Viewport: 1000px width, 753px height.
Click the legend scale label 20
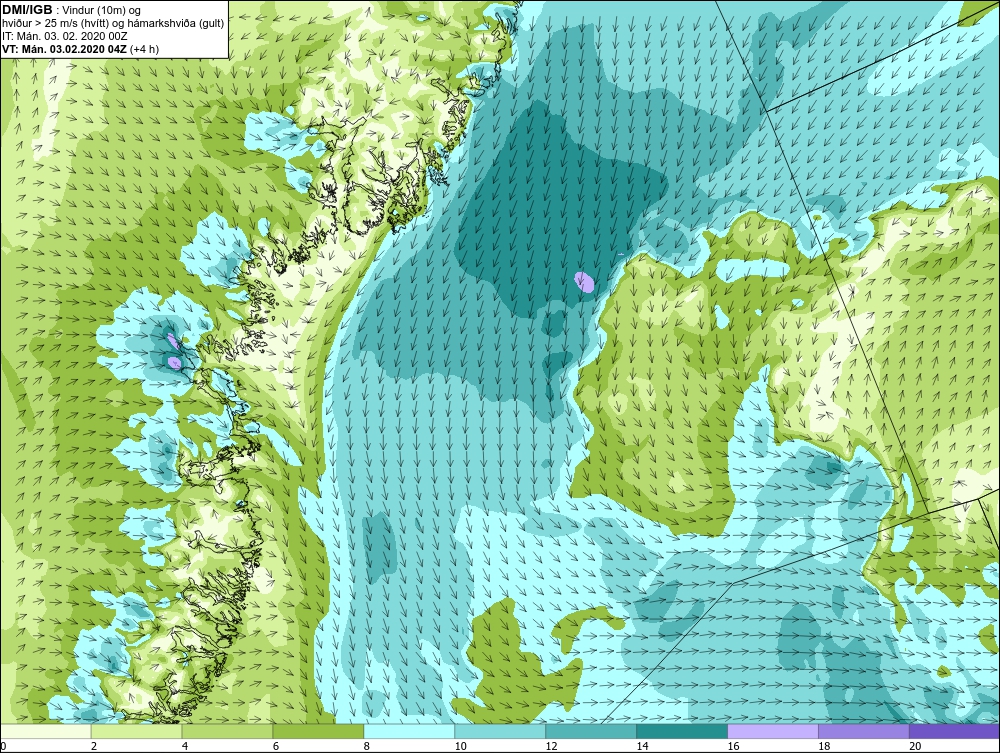pyautogui.click(x=915, y=746)
